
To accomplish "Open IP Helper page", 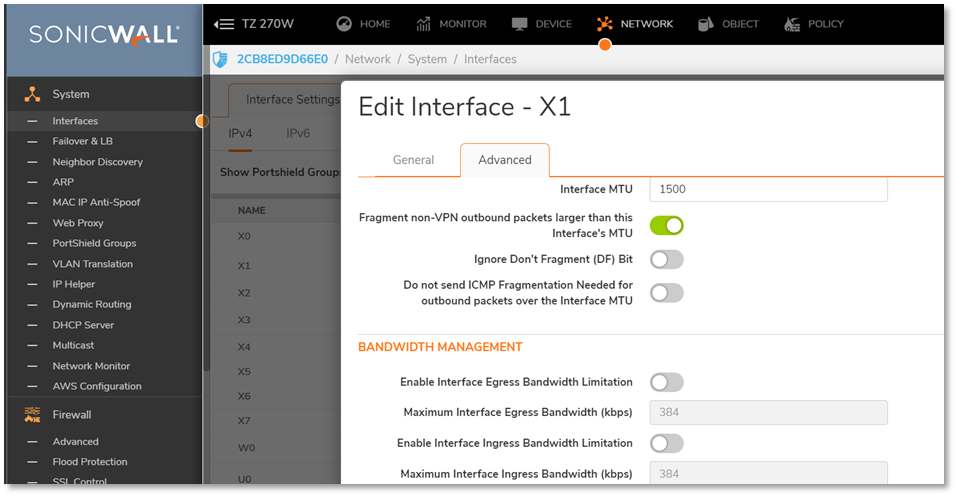I will (74, 284).
